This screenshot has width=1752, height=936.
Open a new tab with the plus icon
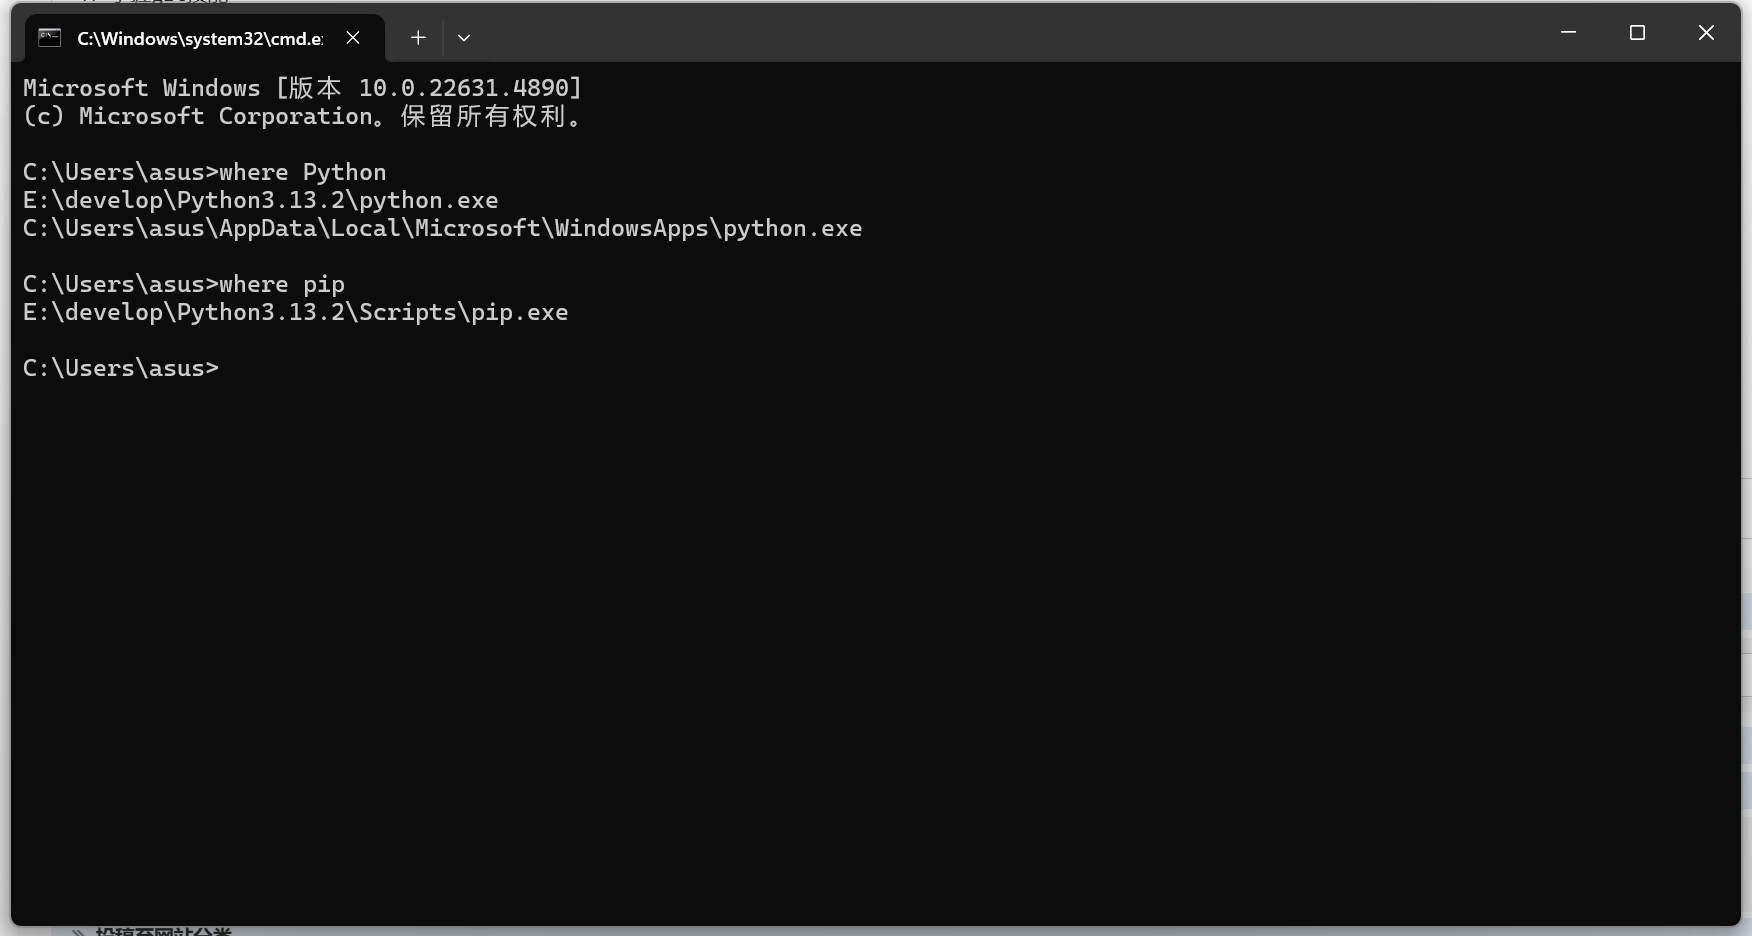point(418,38)
